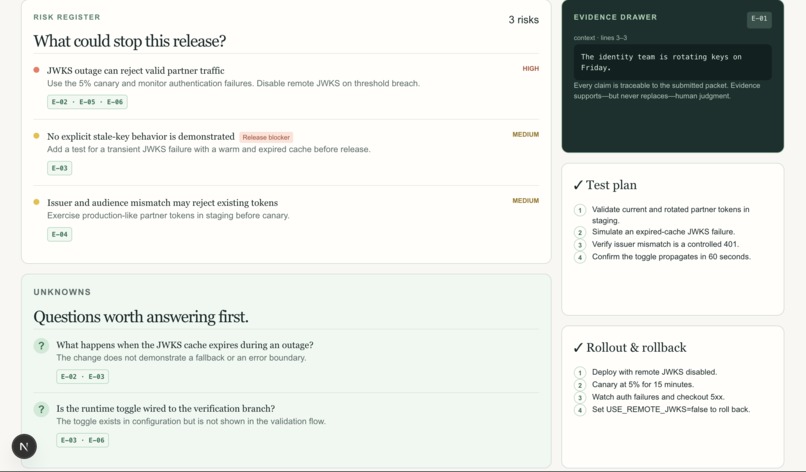Click 'context · lines 3–3' label
This screenshot has height=472, width=806.
(x=600, y=38)
